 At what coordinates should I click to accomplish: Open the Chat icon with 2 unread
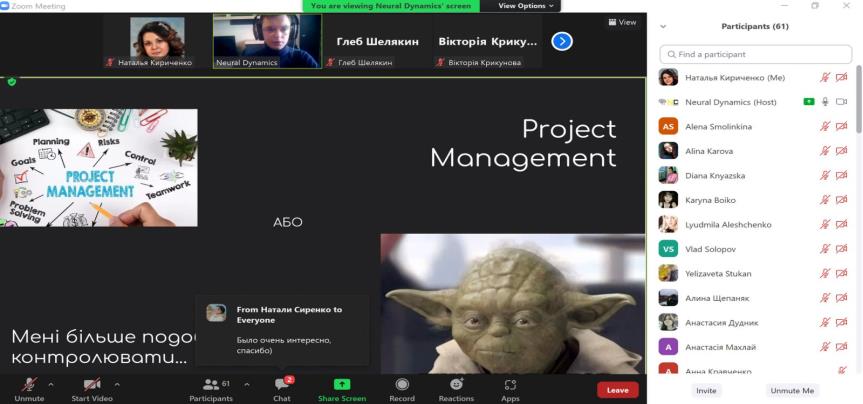click(282, 384)
